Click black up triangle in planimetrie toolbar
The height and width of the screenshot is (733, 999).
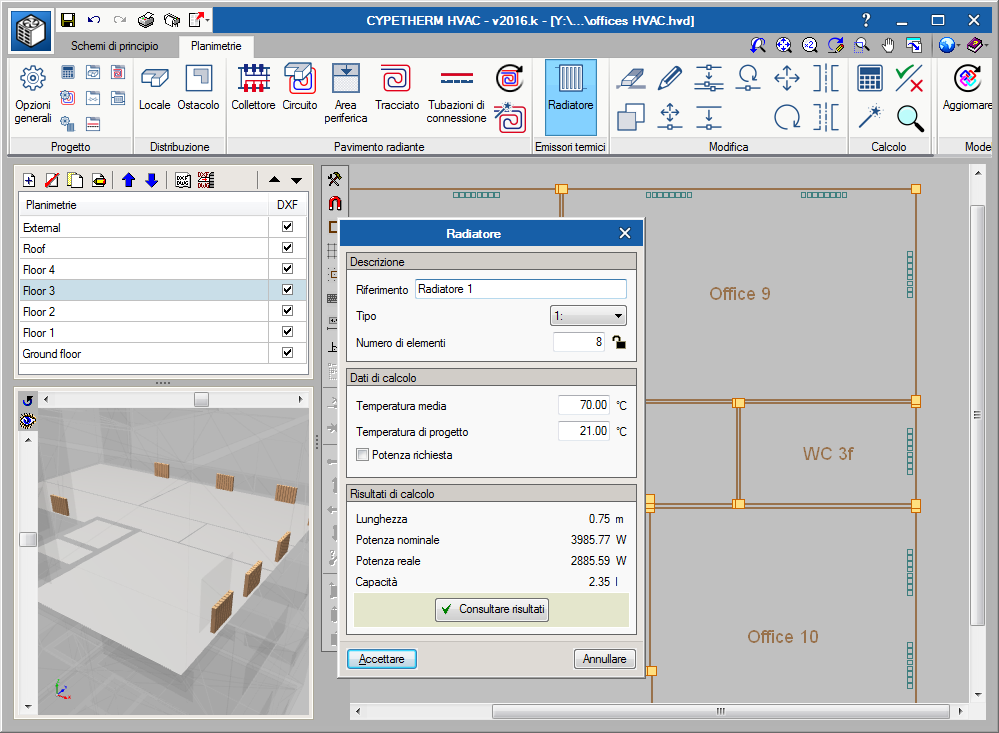tap(275, 180)
